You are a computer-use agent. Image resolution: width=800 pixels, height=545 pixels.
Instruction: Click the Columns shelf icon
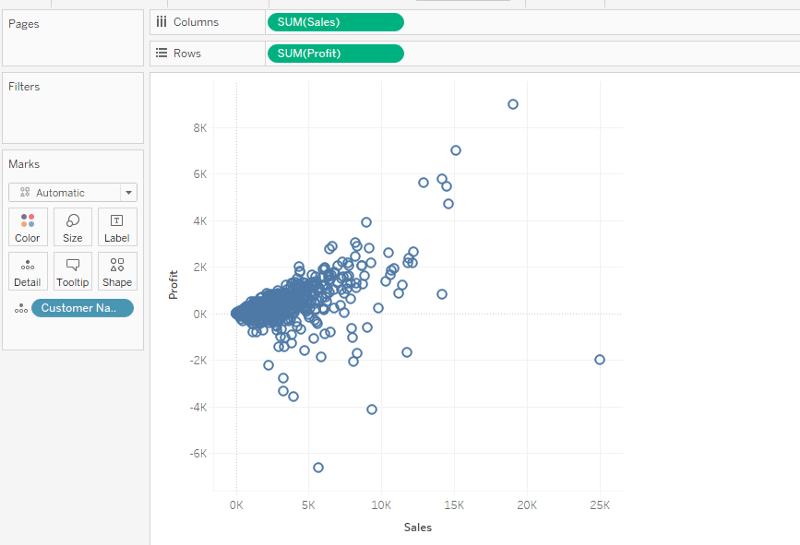pyautogui.click(x=161, y=22)
